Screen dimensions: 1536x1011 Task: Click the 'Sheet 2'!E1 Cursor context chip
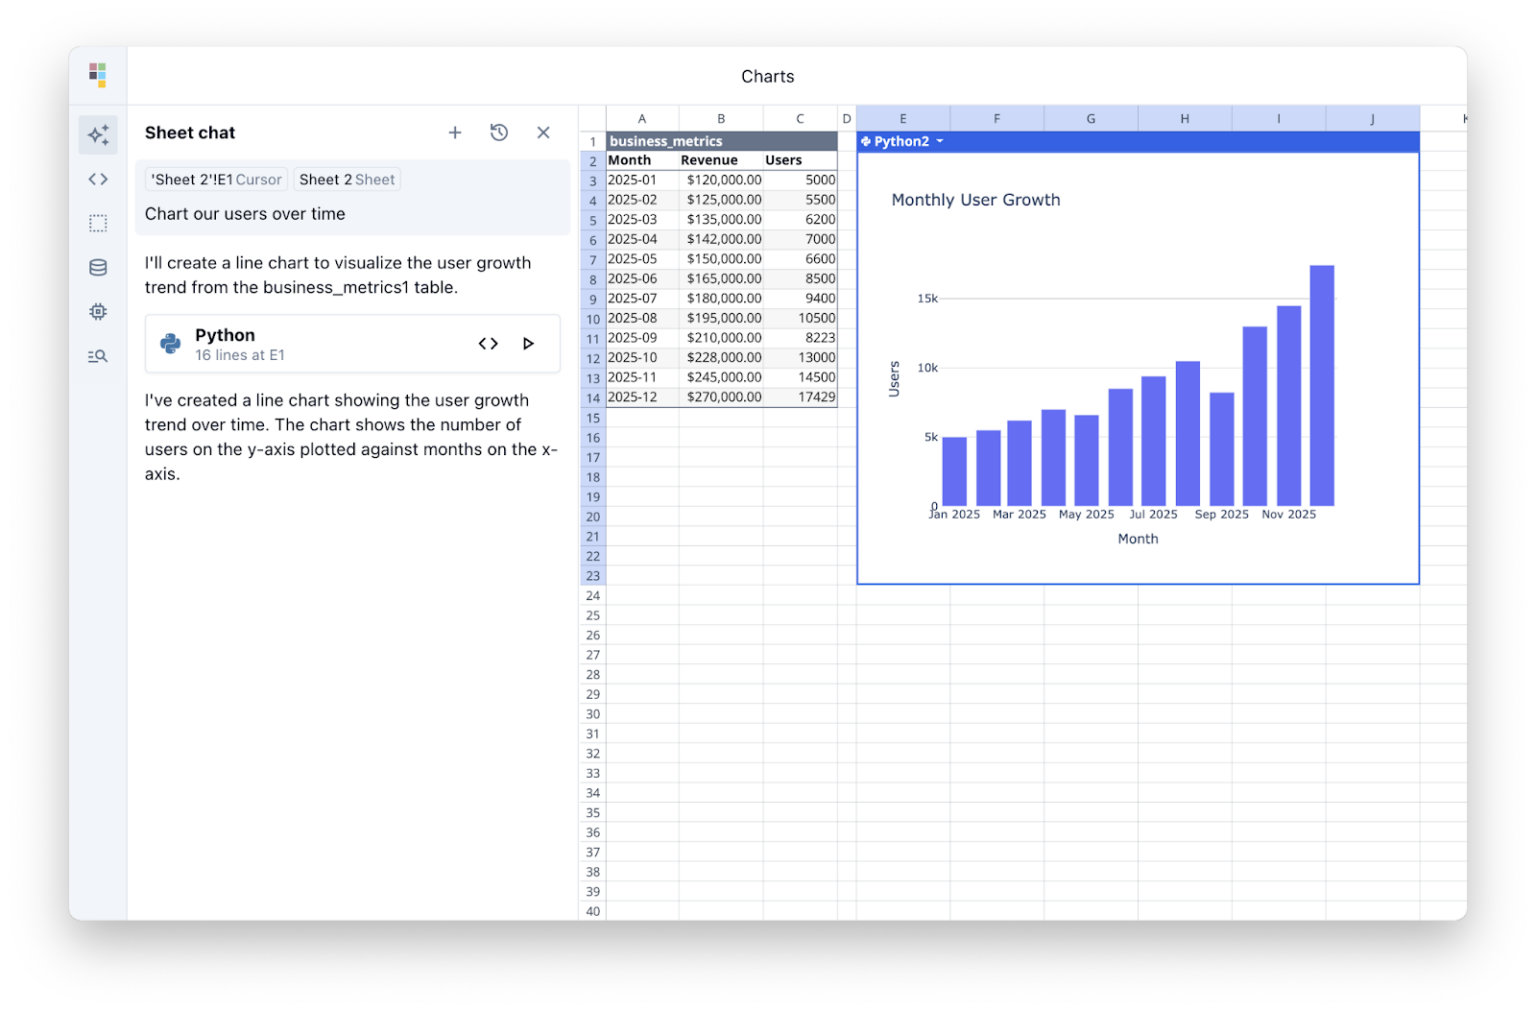[x=215, y=179]
